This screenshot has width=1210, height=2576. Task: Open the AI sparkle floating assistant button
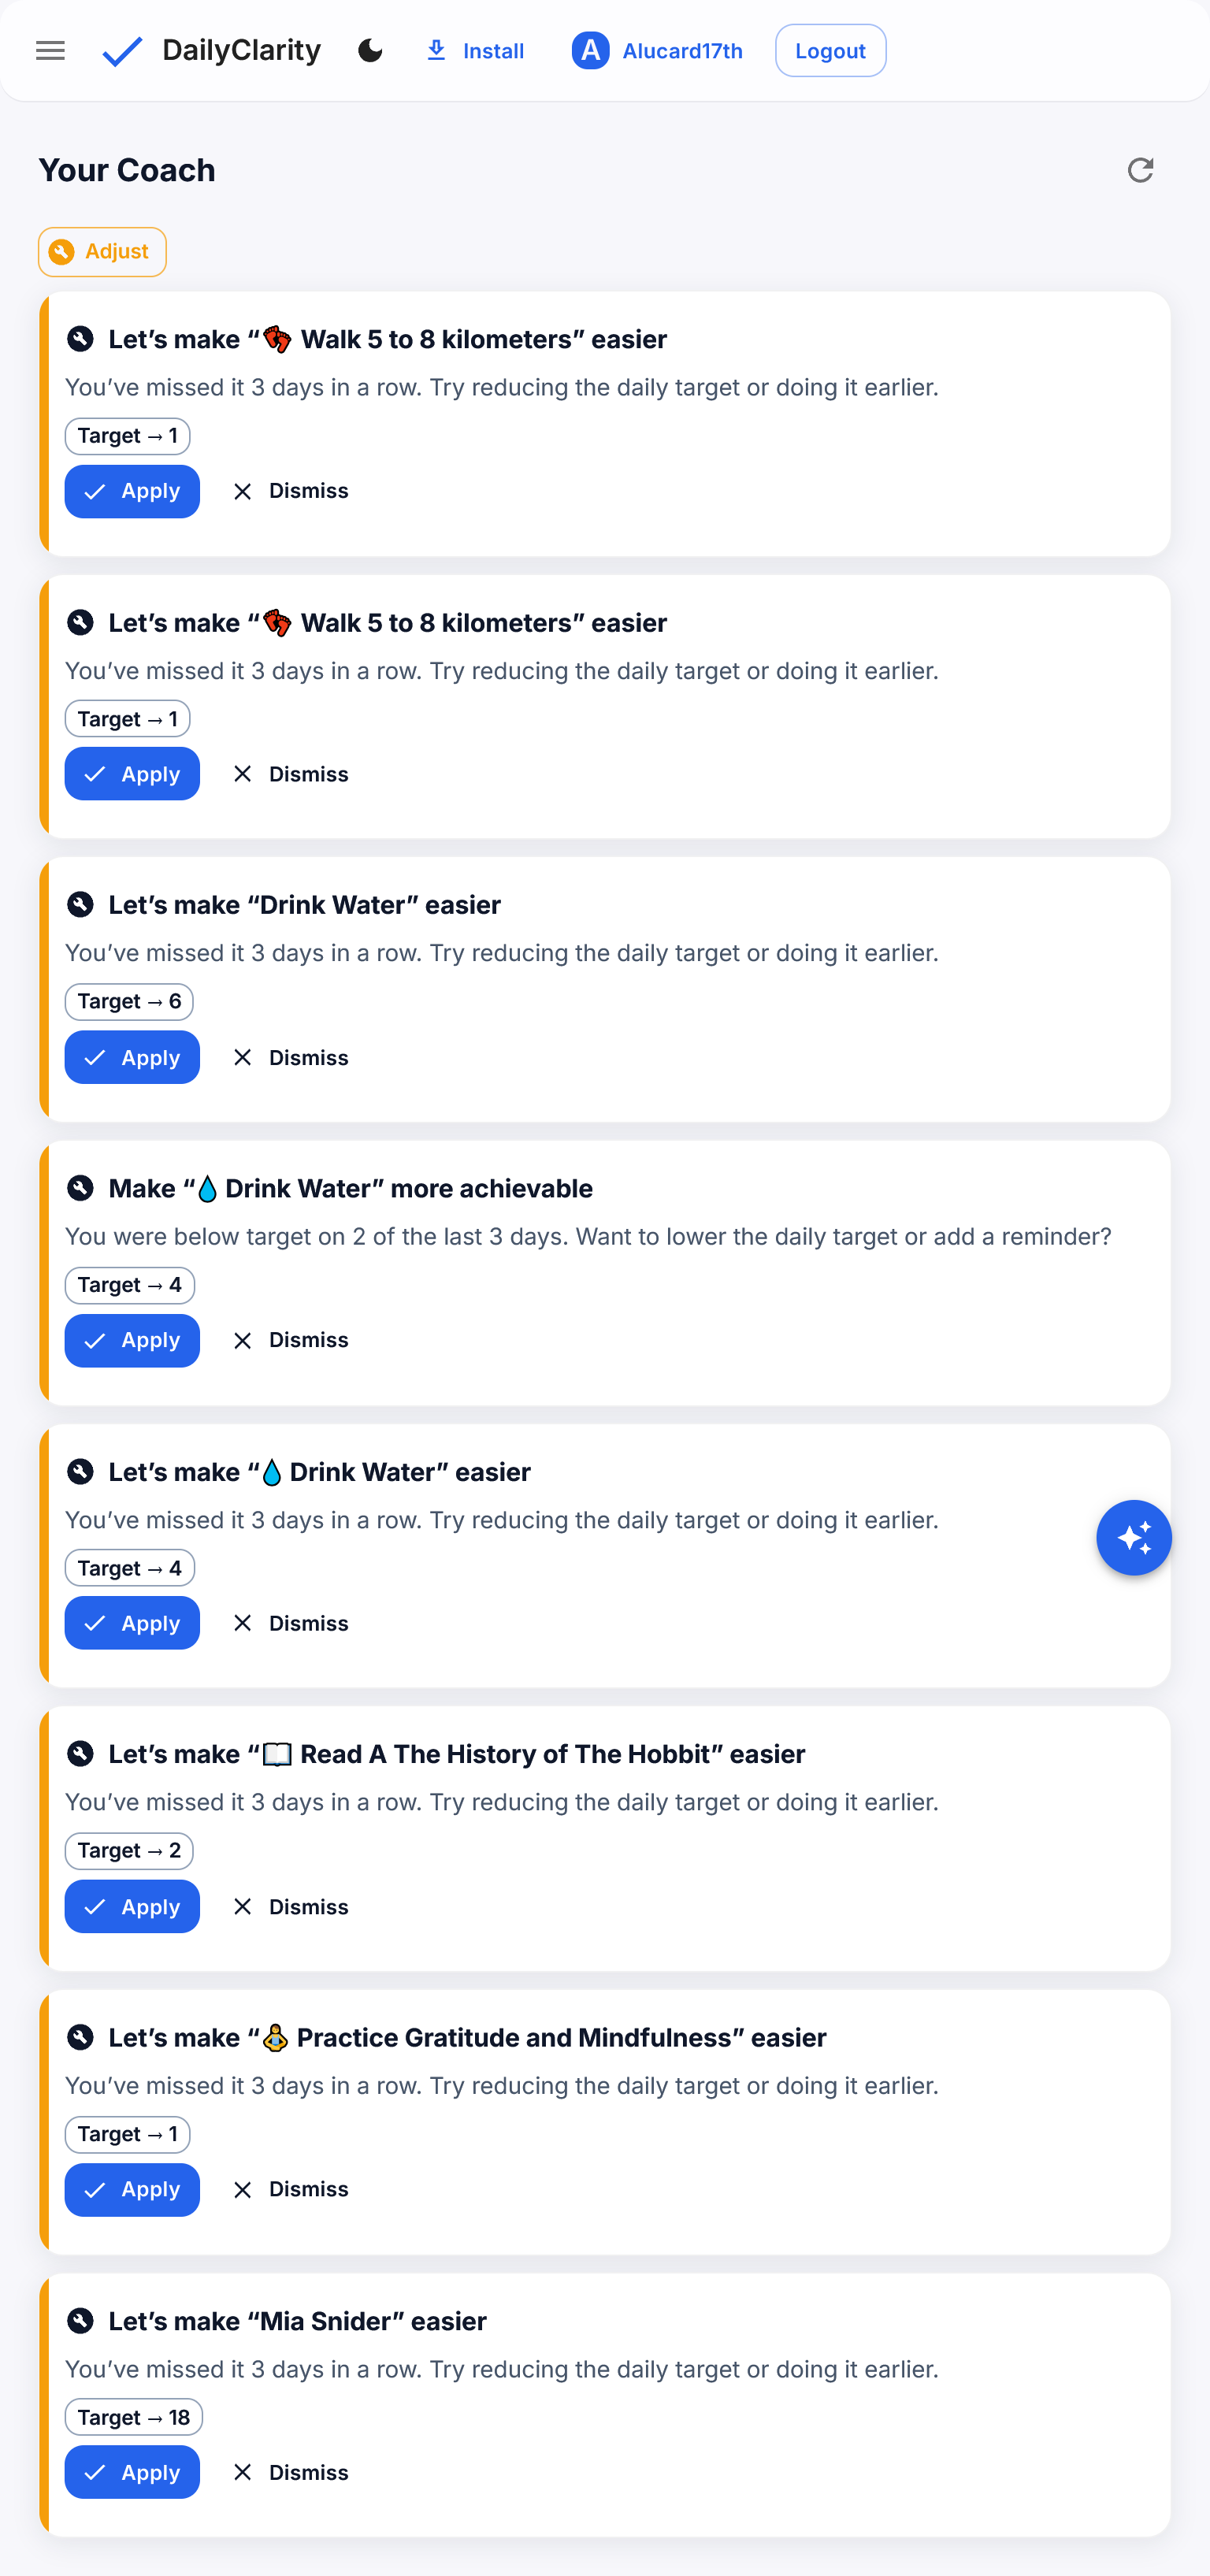(1133, 1537)
